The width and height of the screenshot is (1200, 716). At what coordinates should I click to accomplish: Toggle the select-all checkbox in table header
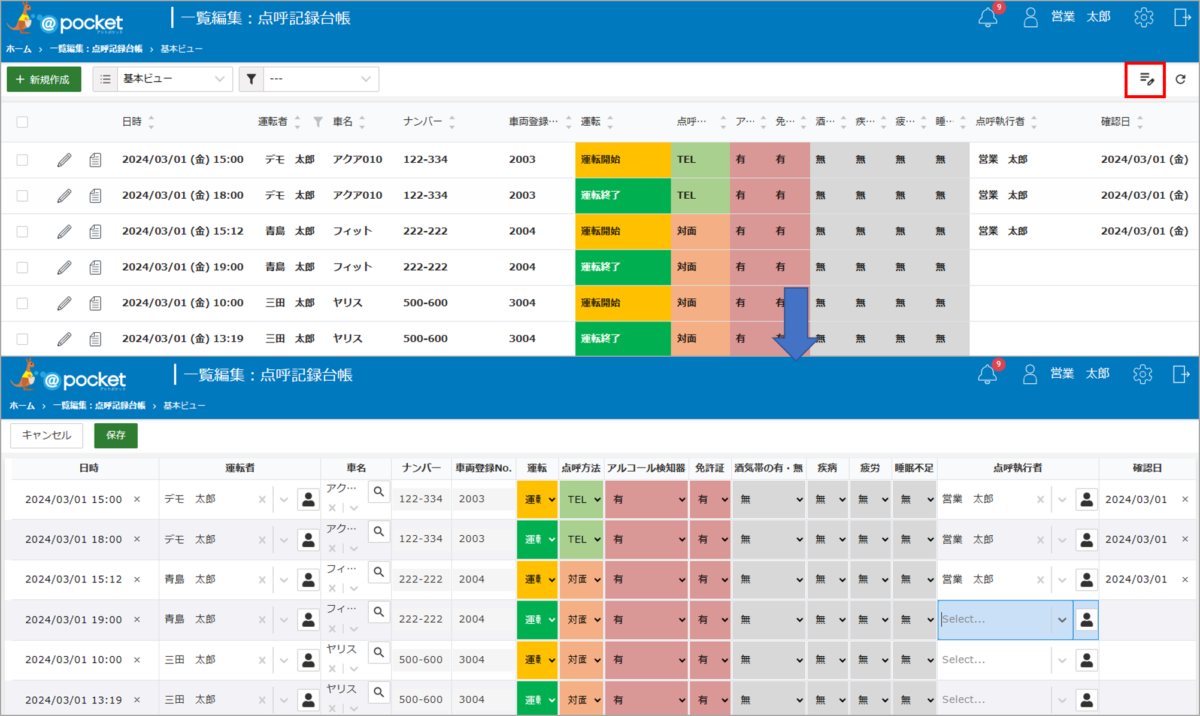[x=22, y=122]
